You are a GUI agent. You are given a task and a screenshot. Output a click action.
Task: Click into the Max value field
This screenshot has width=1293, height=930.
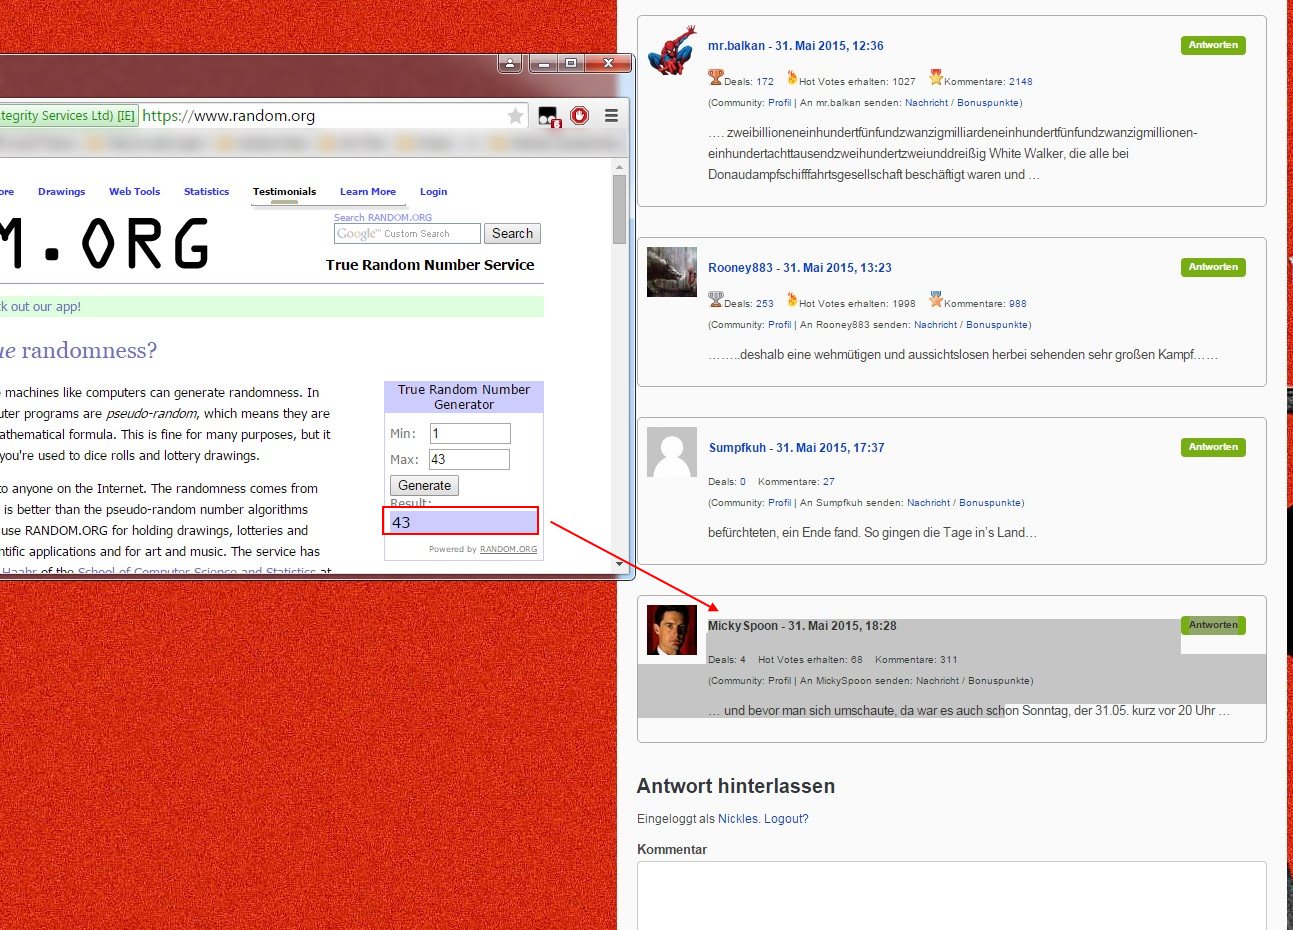469,460
